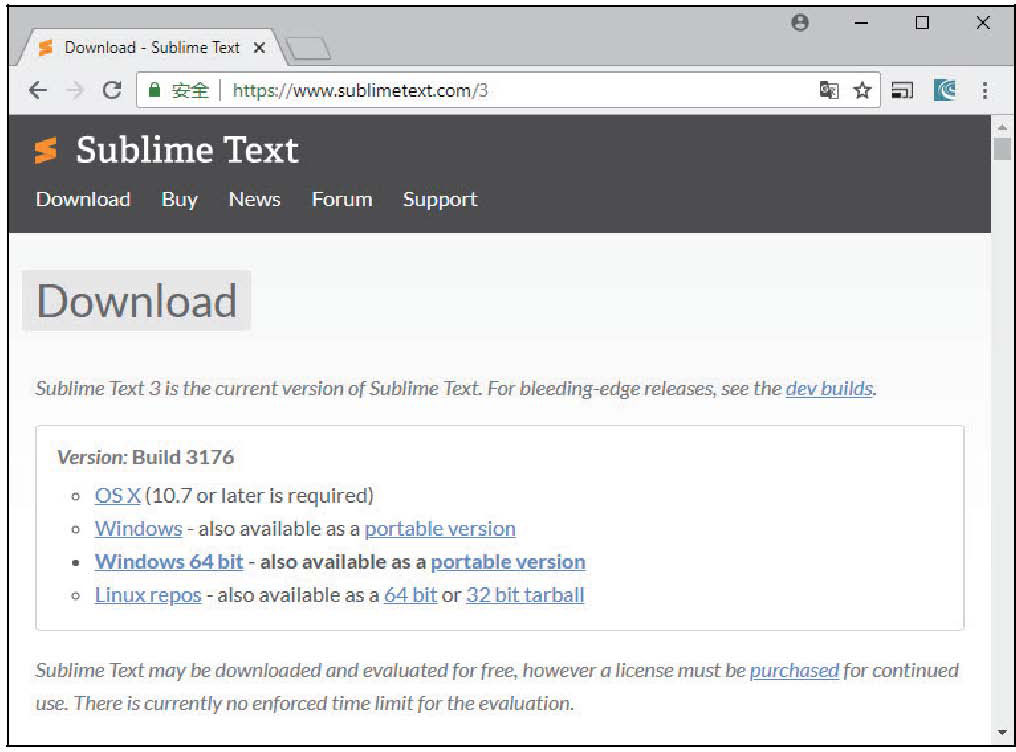Click the Sublime Text site title
1016x752 pixels.
pyautogui.click(x=187, y=150)
